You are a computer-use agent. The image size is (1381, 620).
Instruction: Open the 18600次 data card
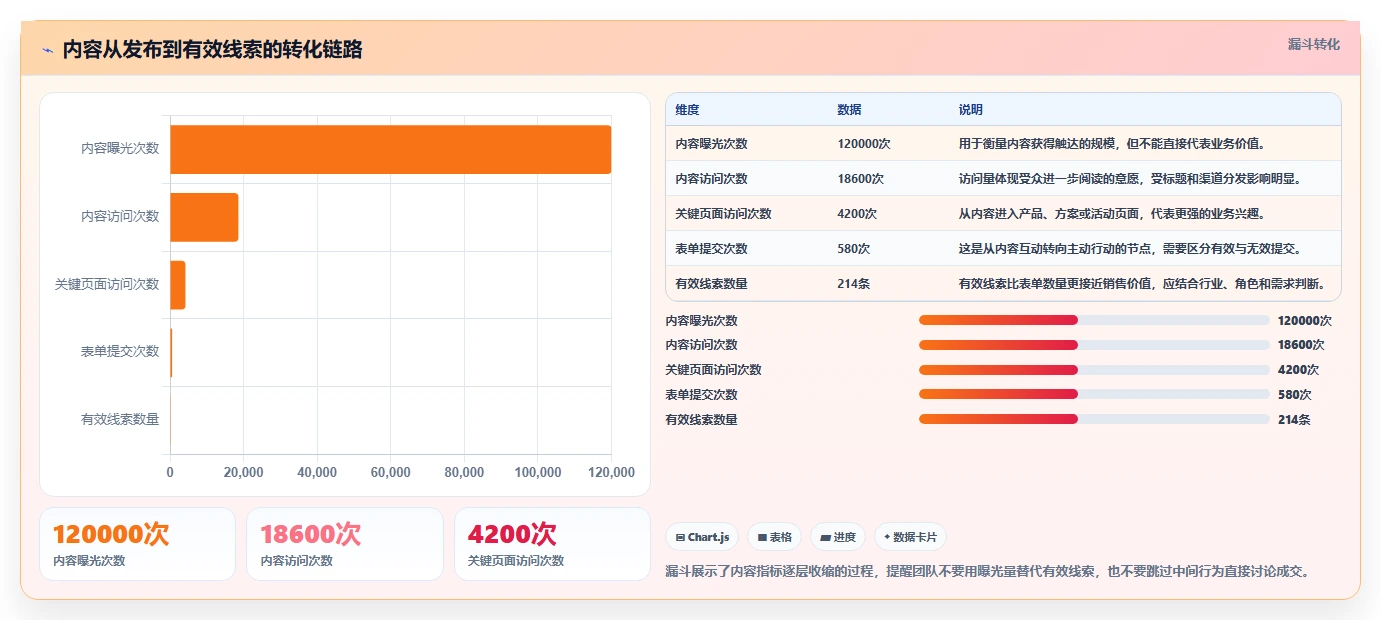tap(345, 544)
